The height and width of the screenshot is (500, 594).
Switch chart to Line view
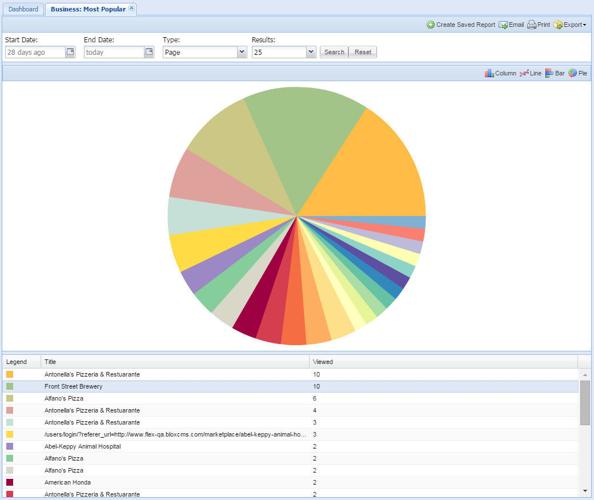530,73
